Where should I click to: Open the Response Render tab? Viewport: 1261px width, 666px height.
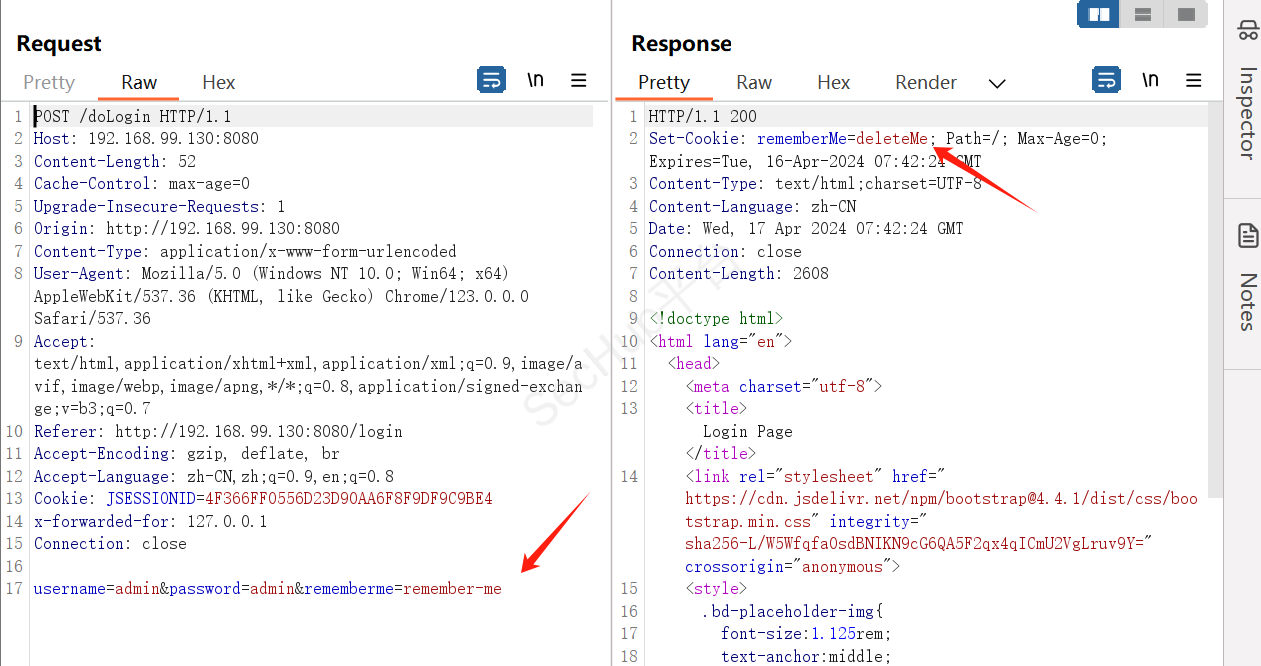tap(926, 82)
